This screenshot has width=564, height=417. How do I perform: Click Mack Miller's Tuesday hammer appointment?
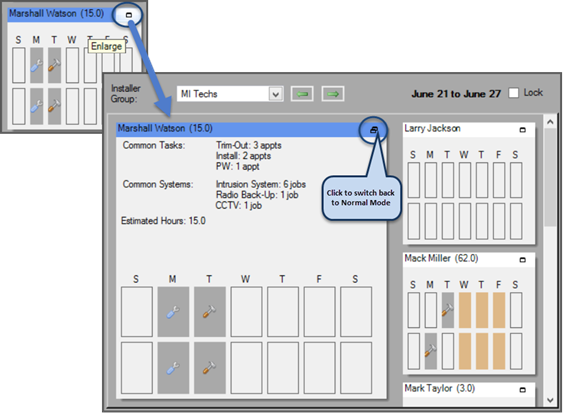(447, 310)
